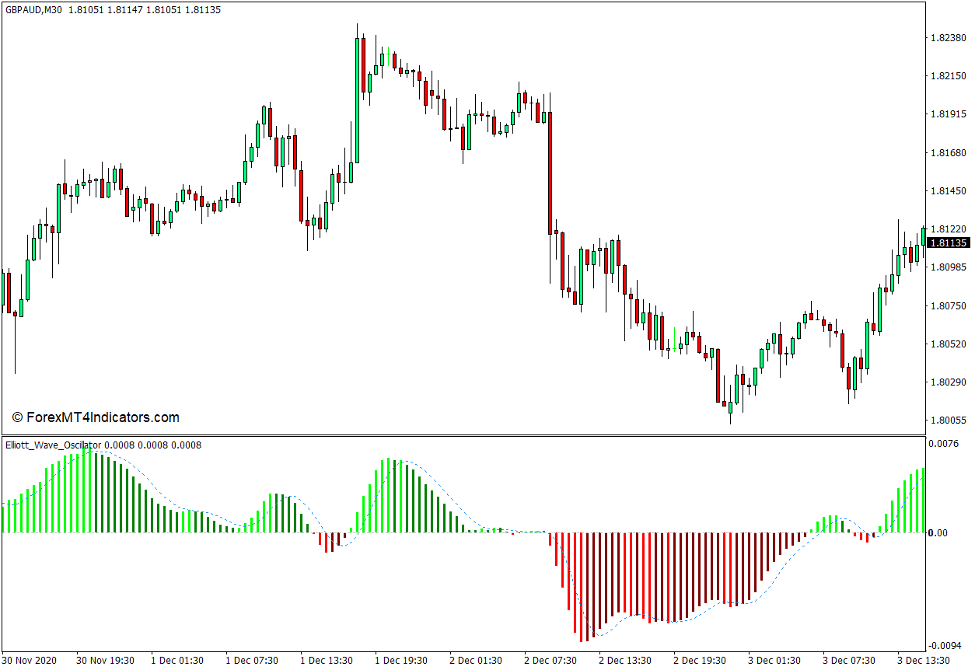Click the current price tag 1.81135
977x670 pixels.
(x=948, y=243)
